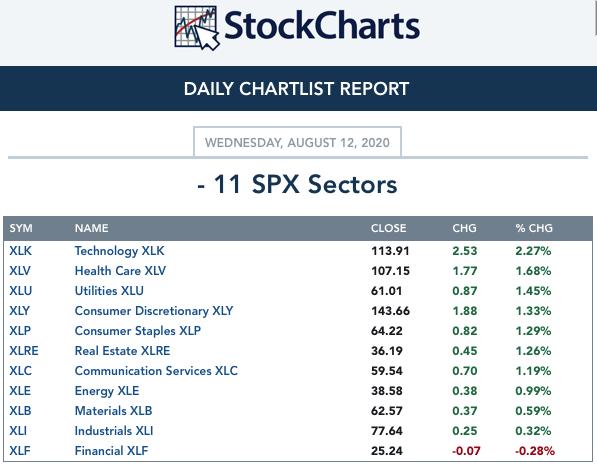Click the 11 SPX Sectors heading
Screen dimensions: 597x465
(297, 185)
